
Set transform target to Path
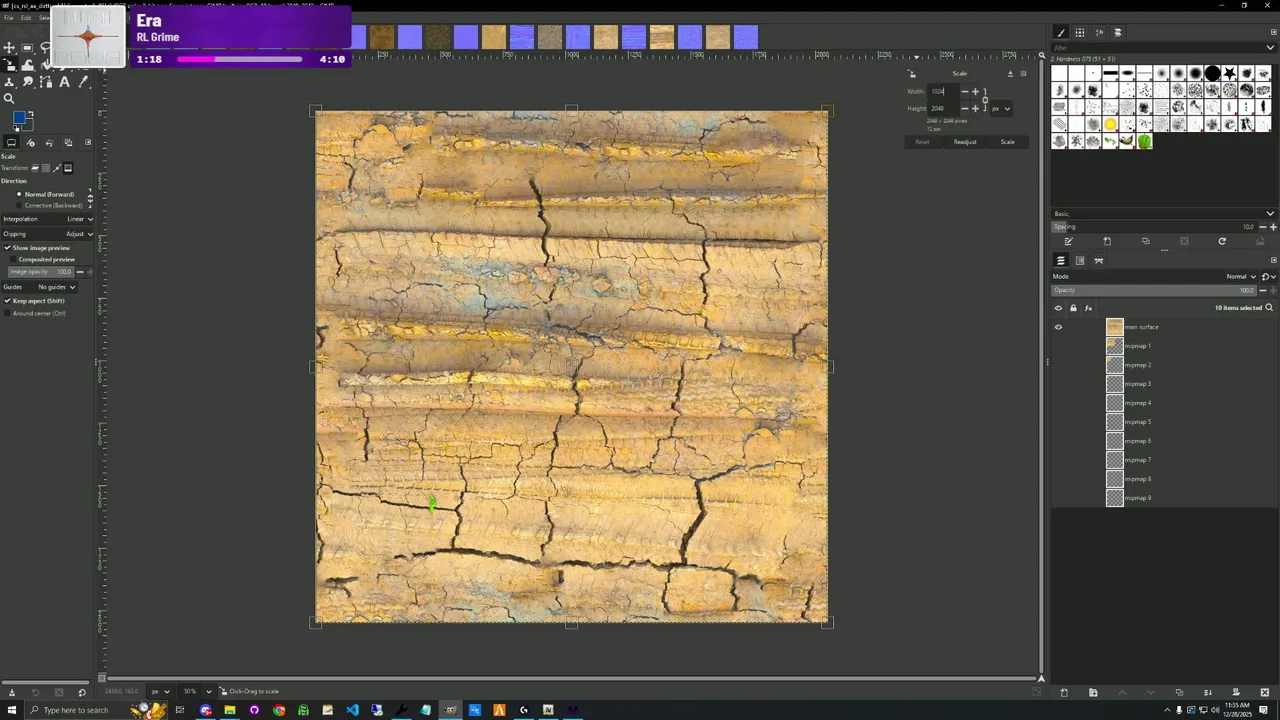[x=57, y=168]
